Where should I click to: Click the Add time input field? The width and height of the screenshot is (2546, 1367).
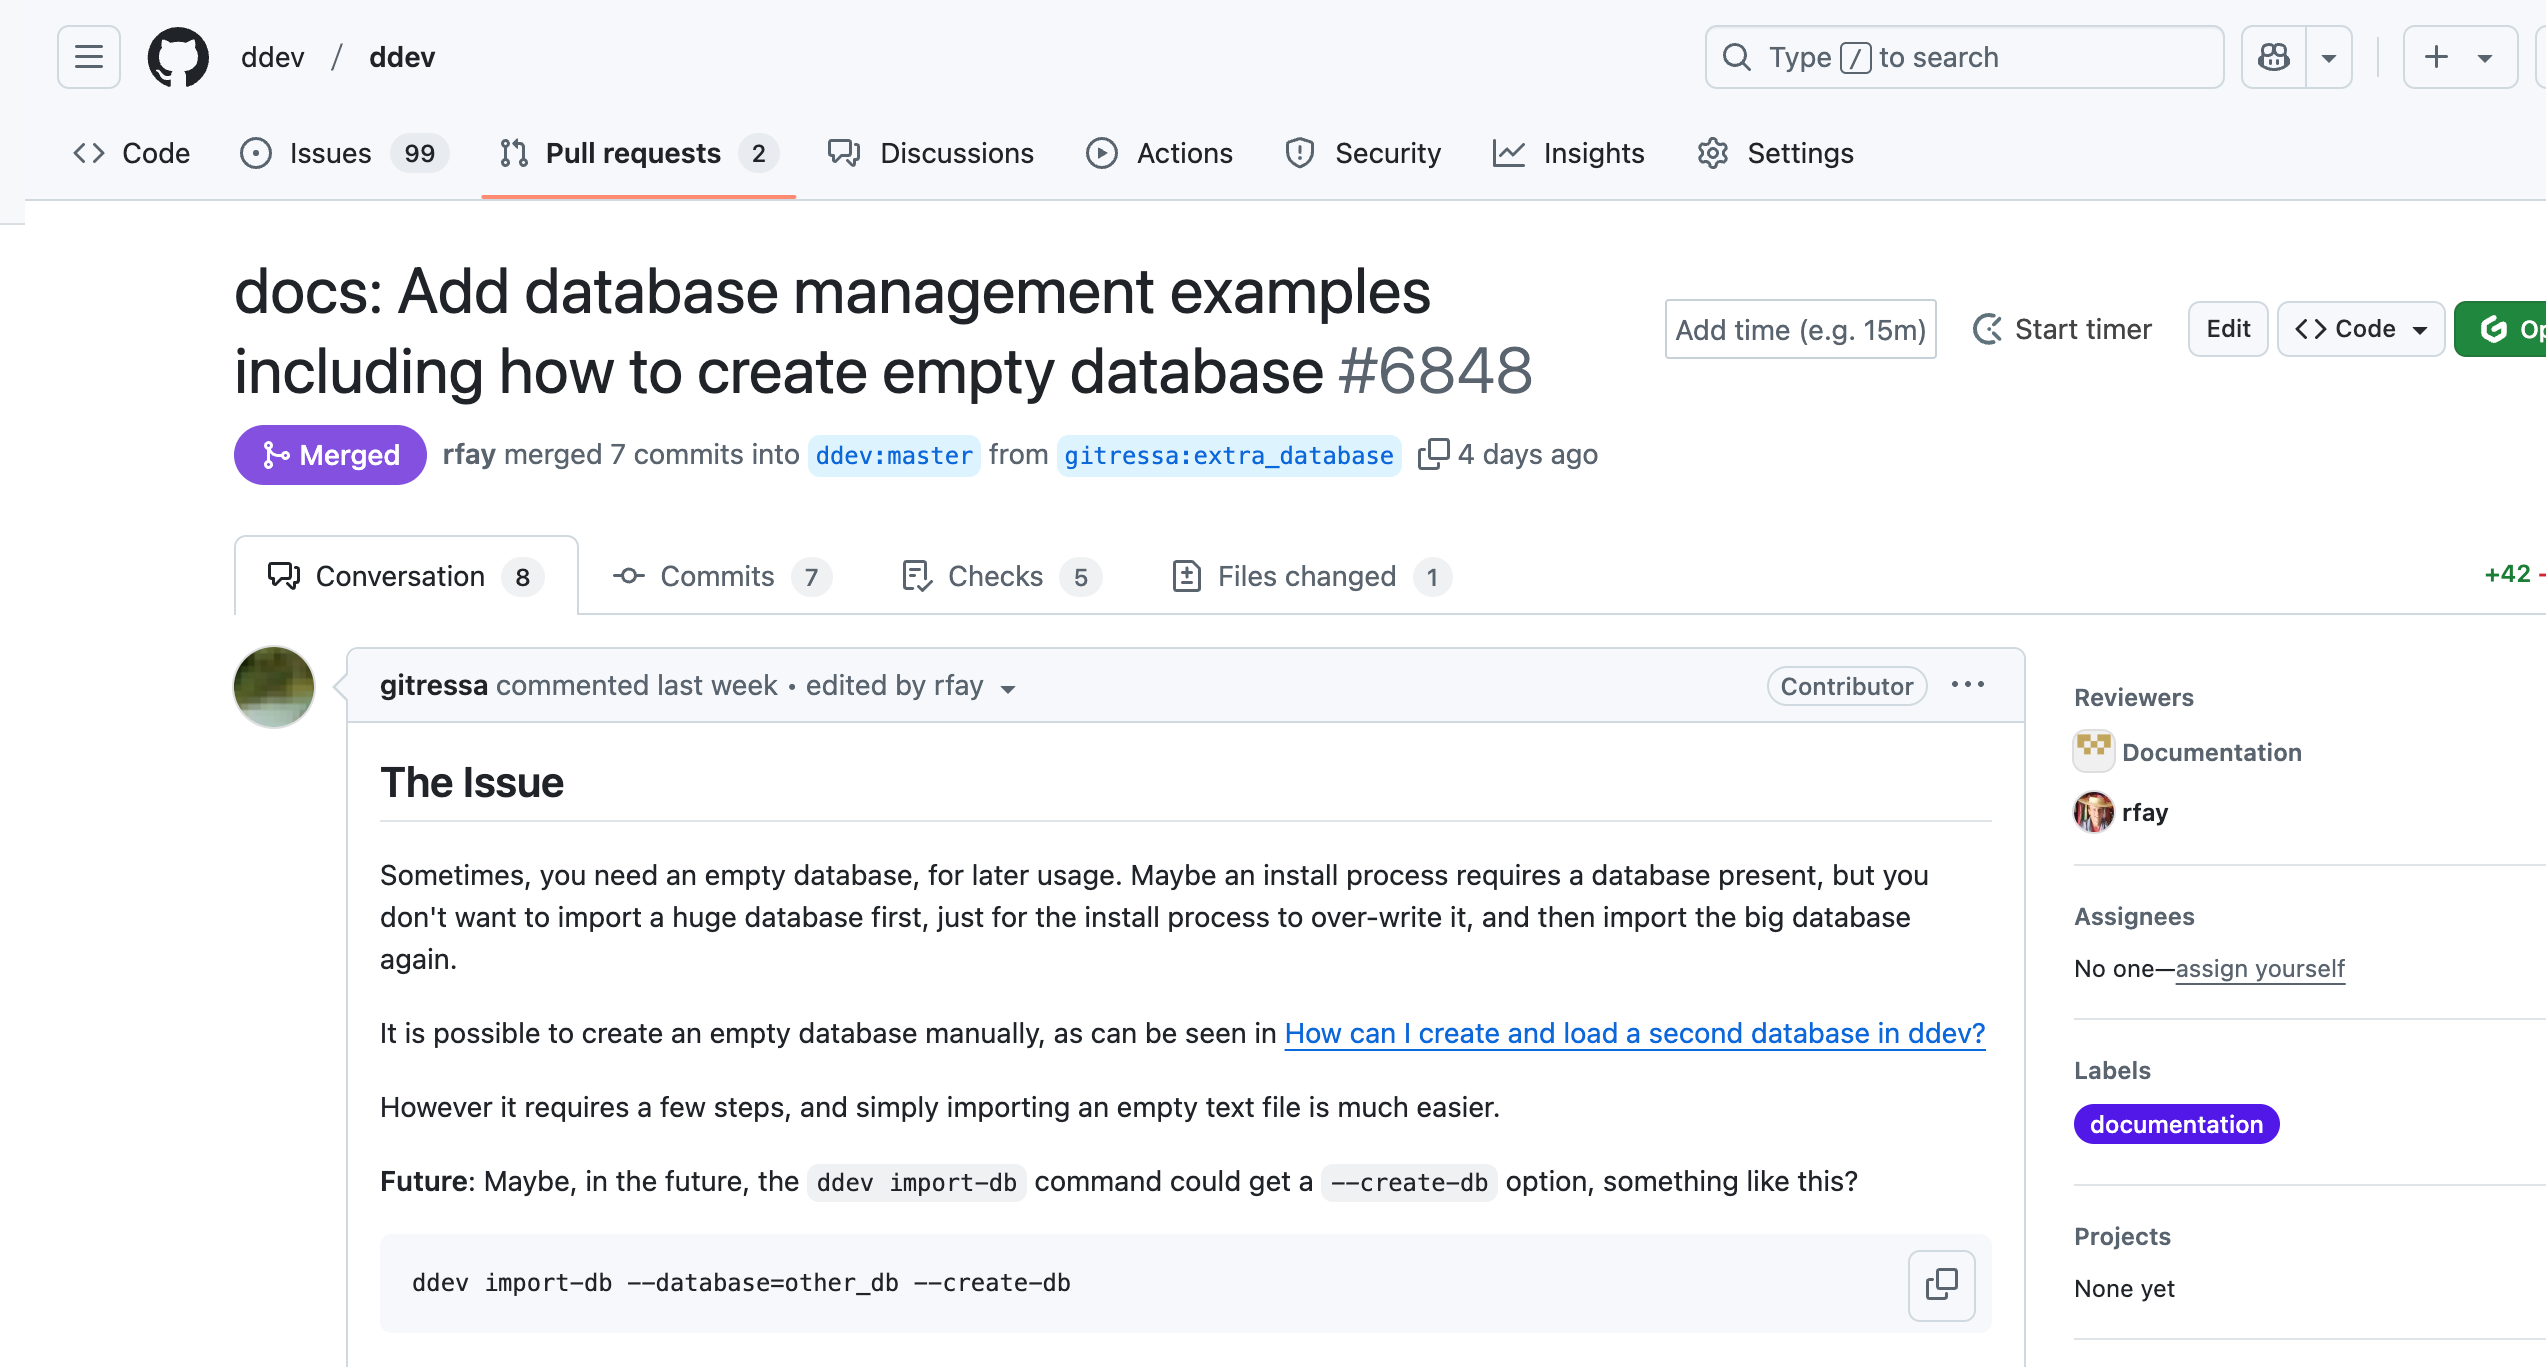click(1800, 328)
